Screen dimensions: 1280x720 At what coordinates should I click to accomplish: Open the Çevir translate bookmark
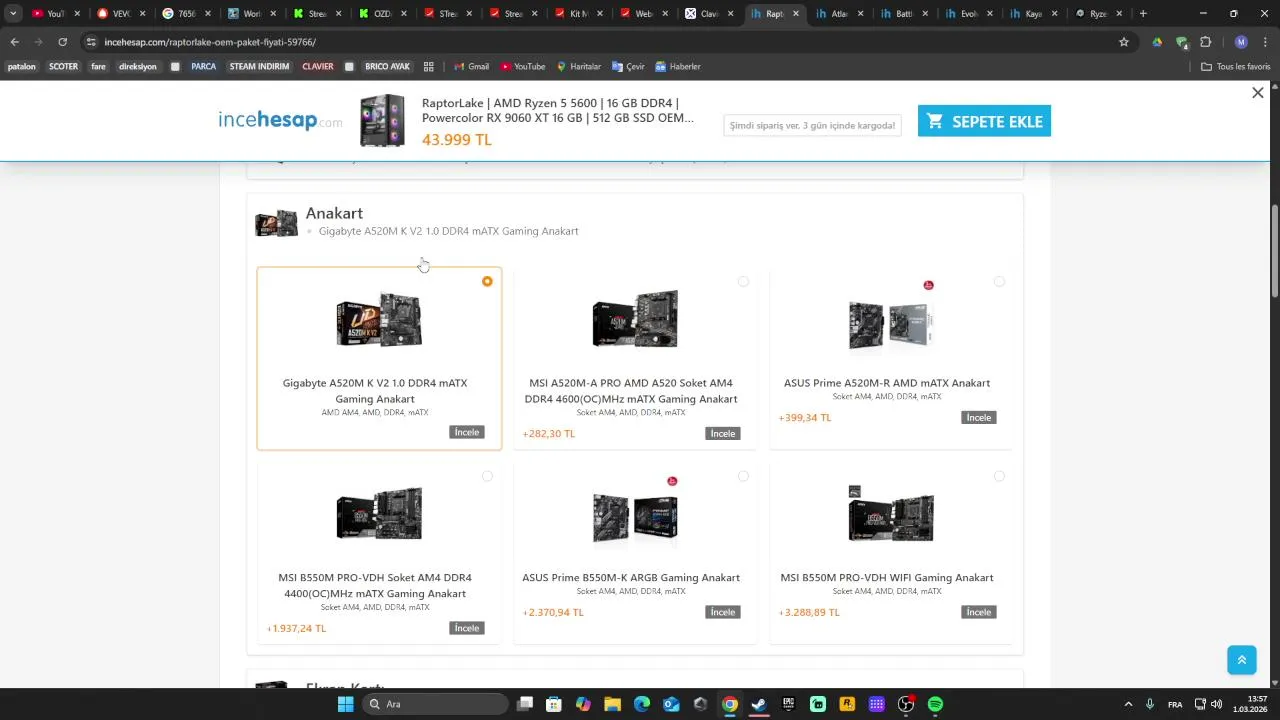point(629,67)
